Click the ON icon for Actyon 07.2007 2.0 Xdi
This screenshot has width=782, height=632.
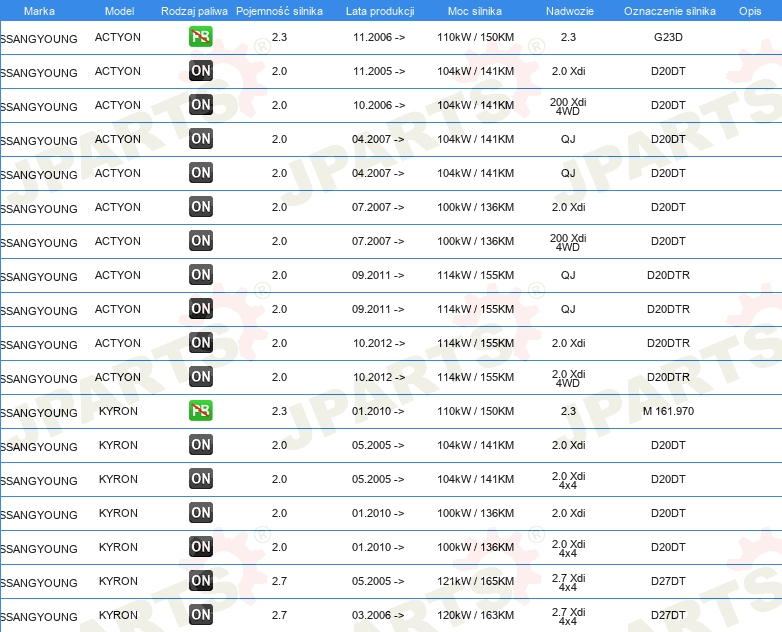point(200,207)
